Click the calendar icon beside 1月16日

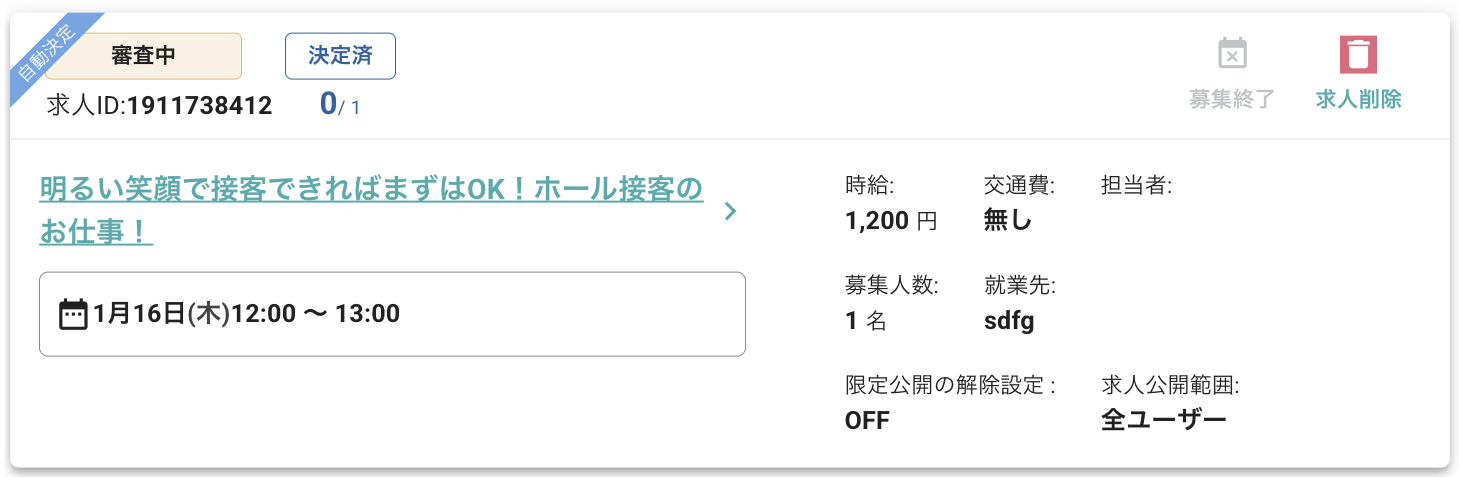(x=73, y=314)
